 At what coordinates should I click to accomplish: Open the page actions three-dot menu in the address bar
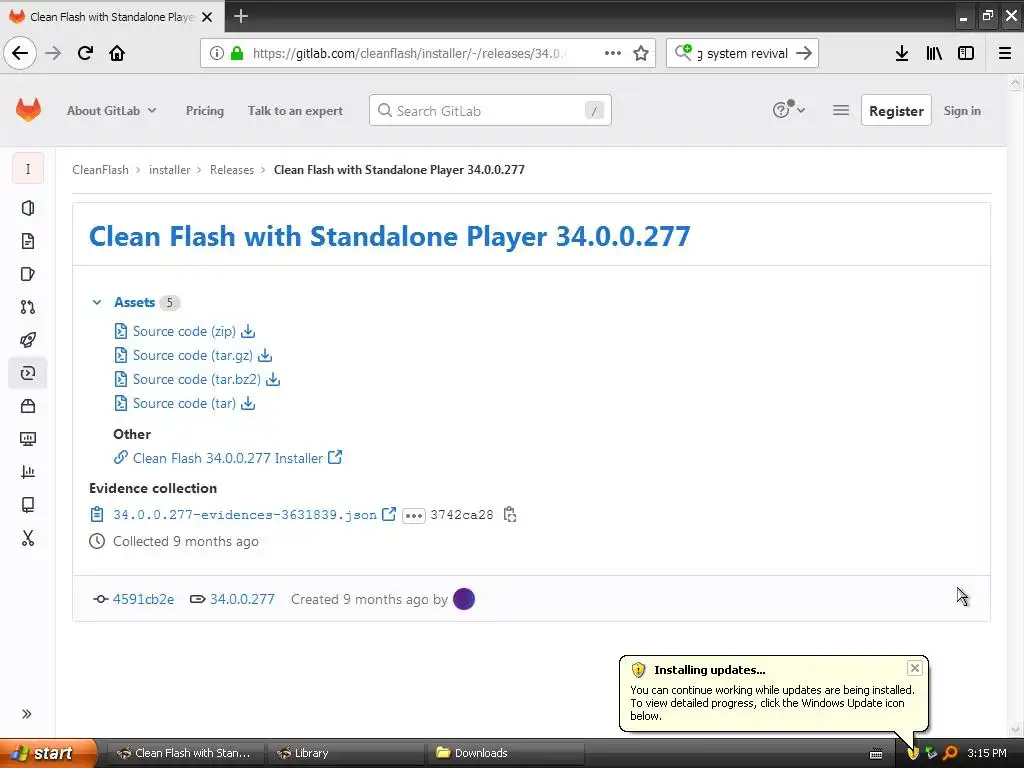point(613,54)
